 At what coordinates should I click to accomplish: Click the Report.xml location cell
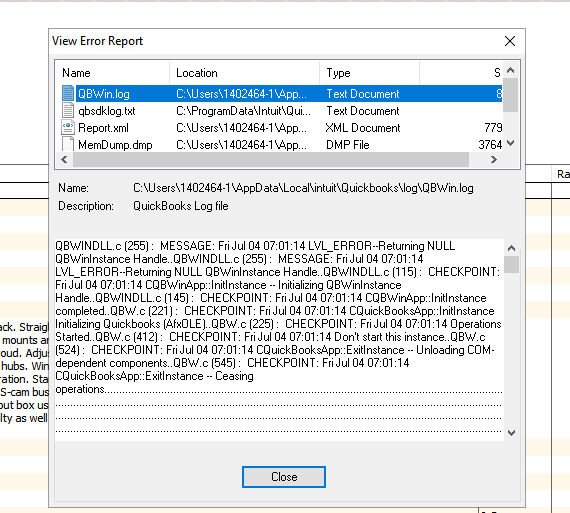pyautogui.click(x=241, y=128)
